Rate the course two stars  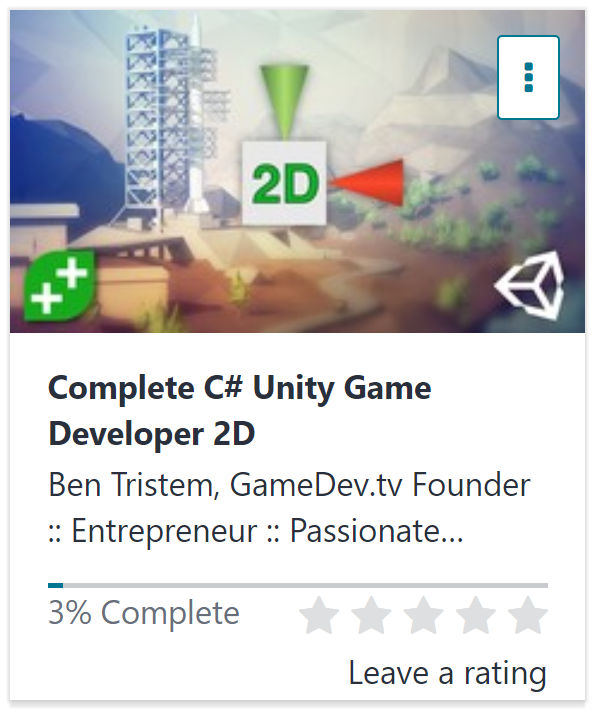tap(371, 615)
